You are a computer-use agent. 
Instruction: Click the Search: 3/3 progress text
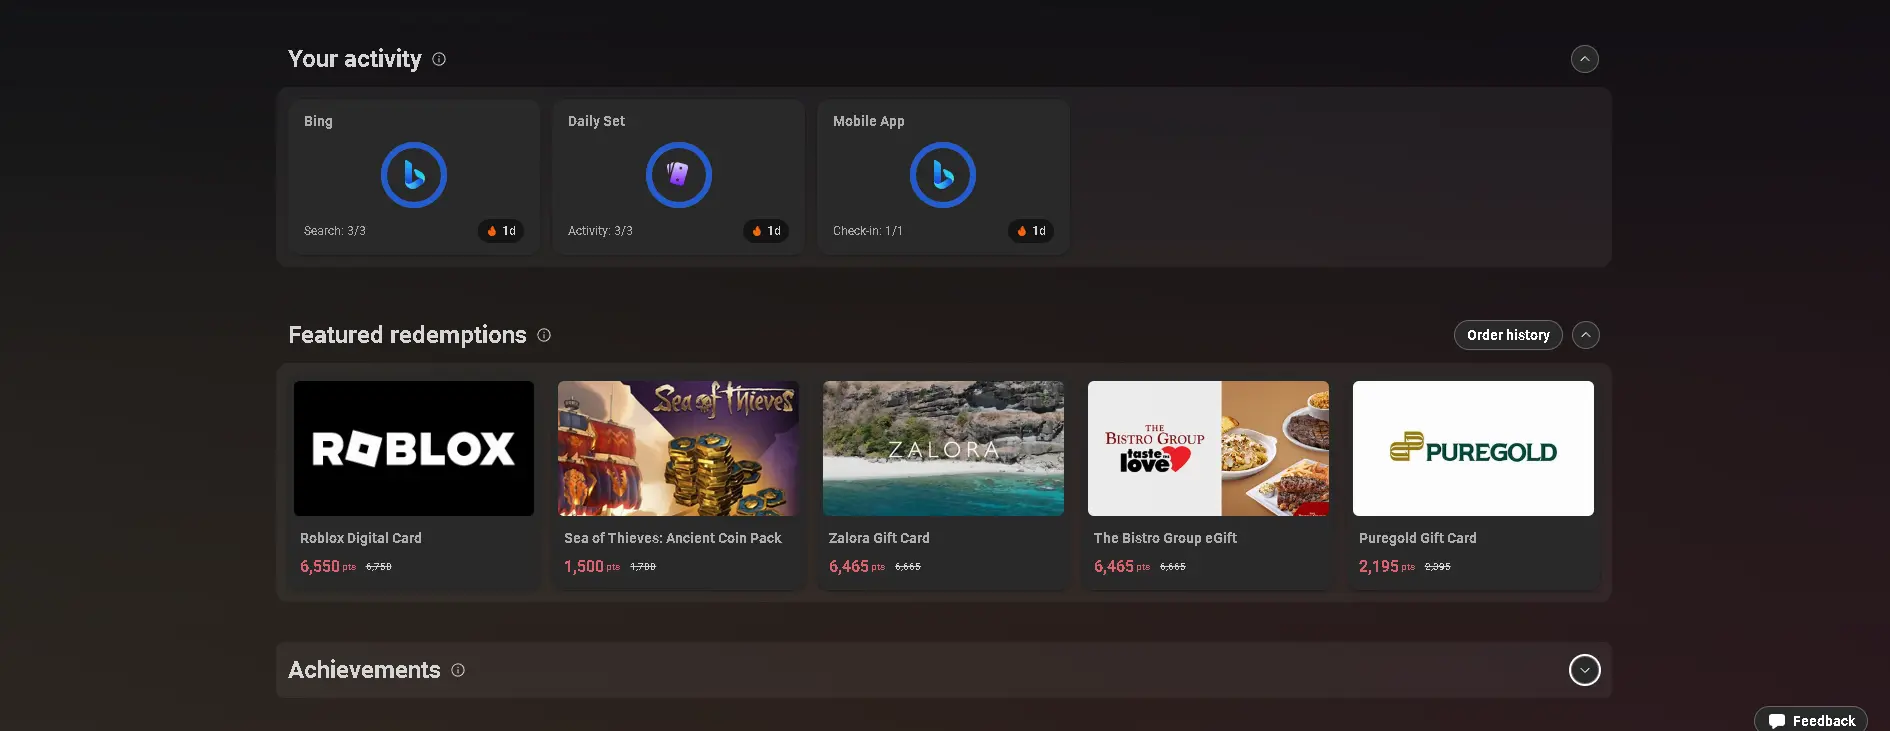[x=335, y=231]
